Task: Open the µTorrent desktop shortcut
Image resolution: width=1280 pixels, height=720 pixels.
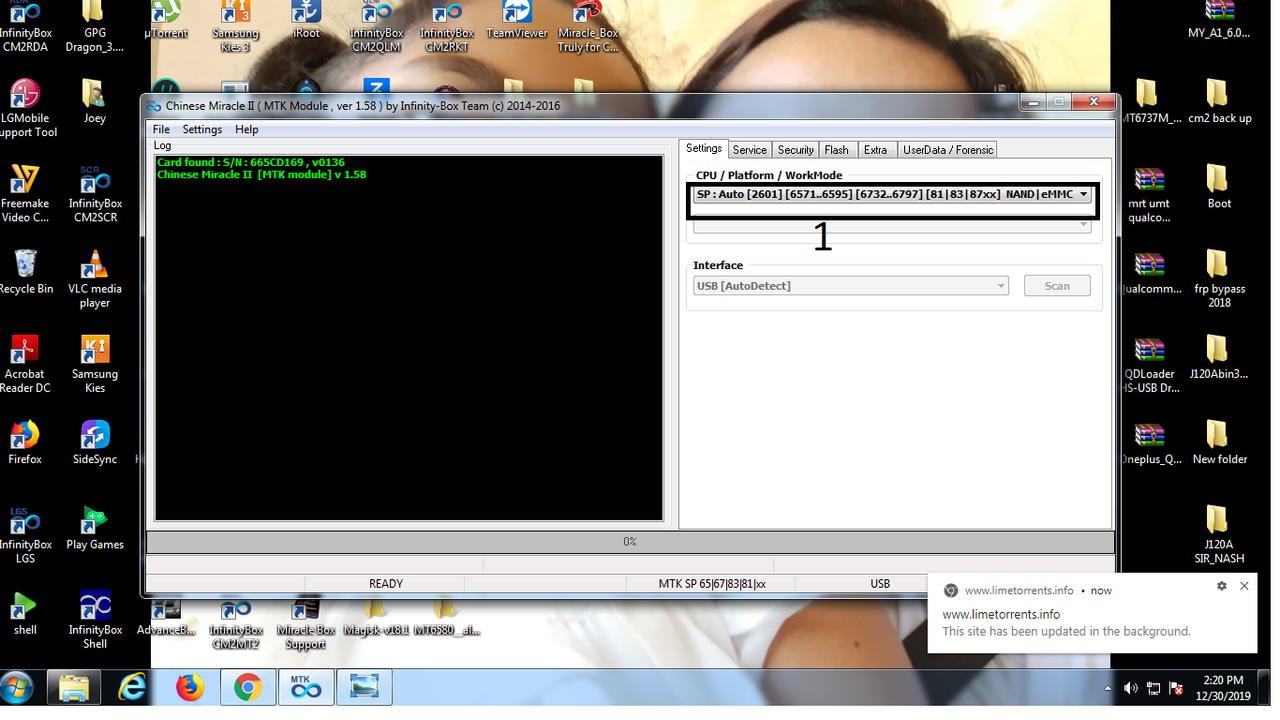Action: 166,20
